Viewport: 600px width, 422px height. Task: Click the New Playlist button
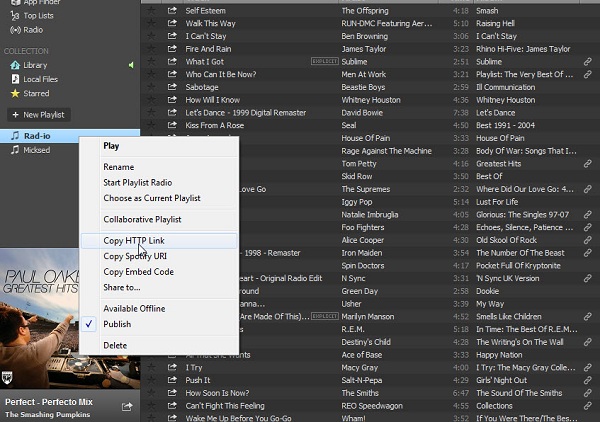pos(38,115)
